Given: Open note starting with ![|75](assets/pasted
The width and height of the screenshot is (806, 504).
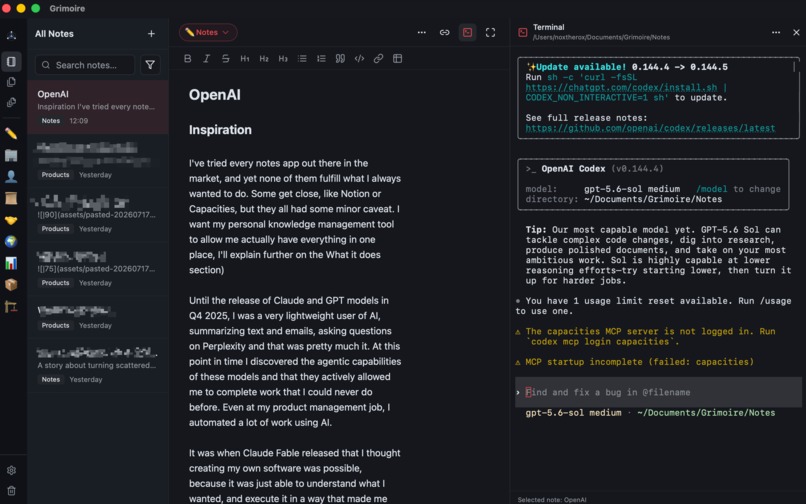Looking at the screenshot, I should point(98,269).
